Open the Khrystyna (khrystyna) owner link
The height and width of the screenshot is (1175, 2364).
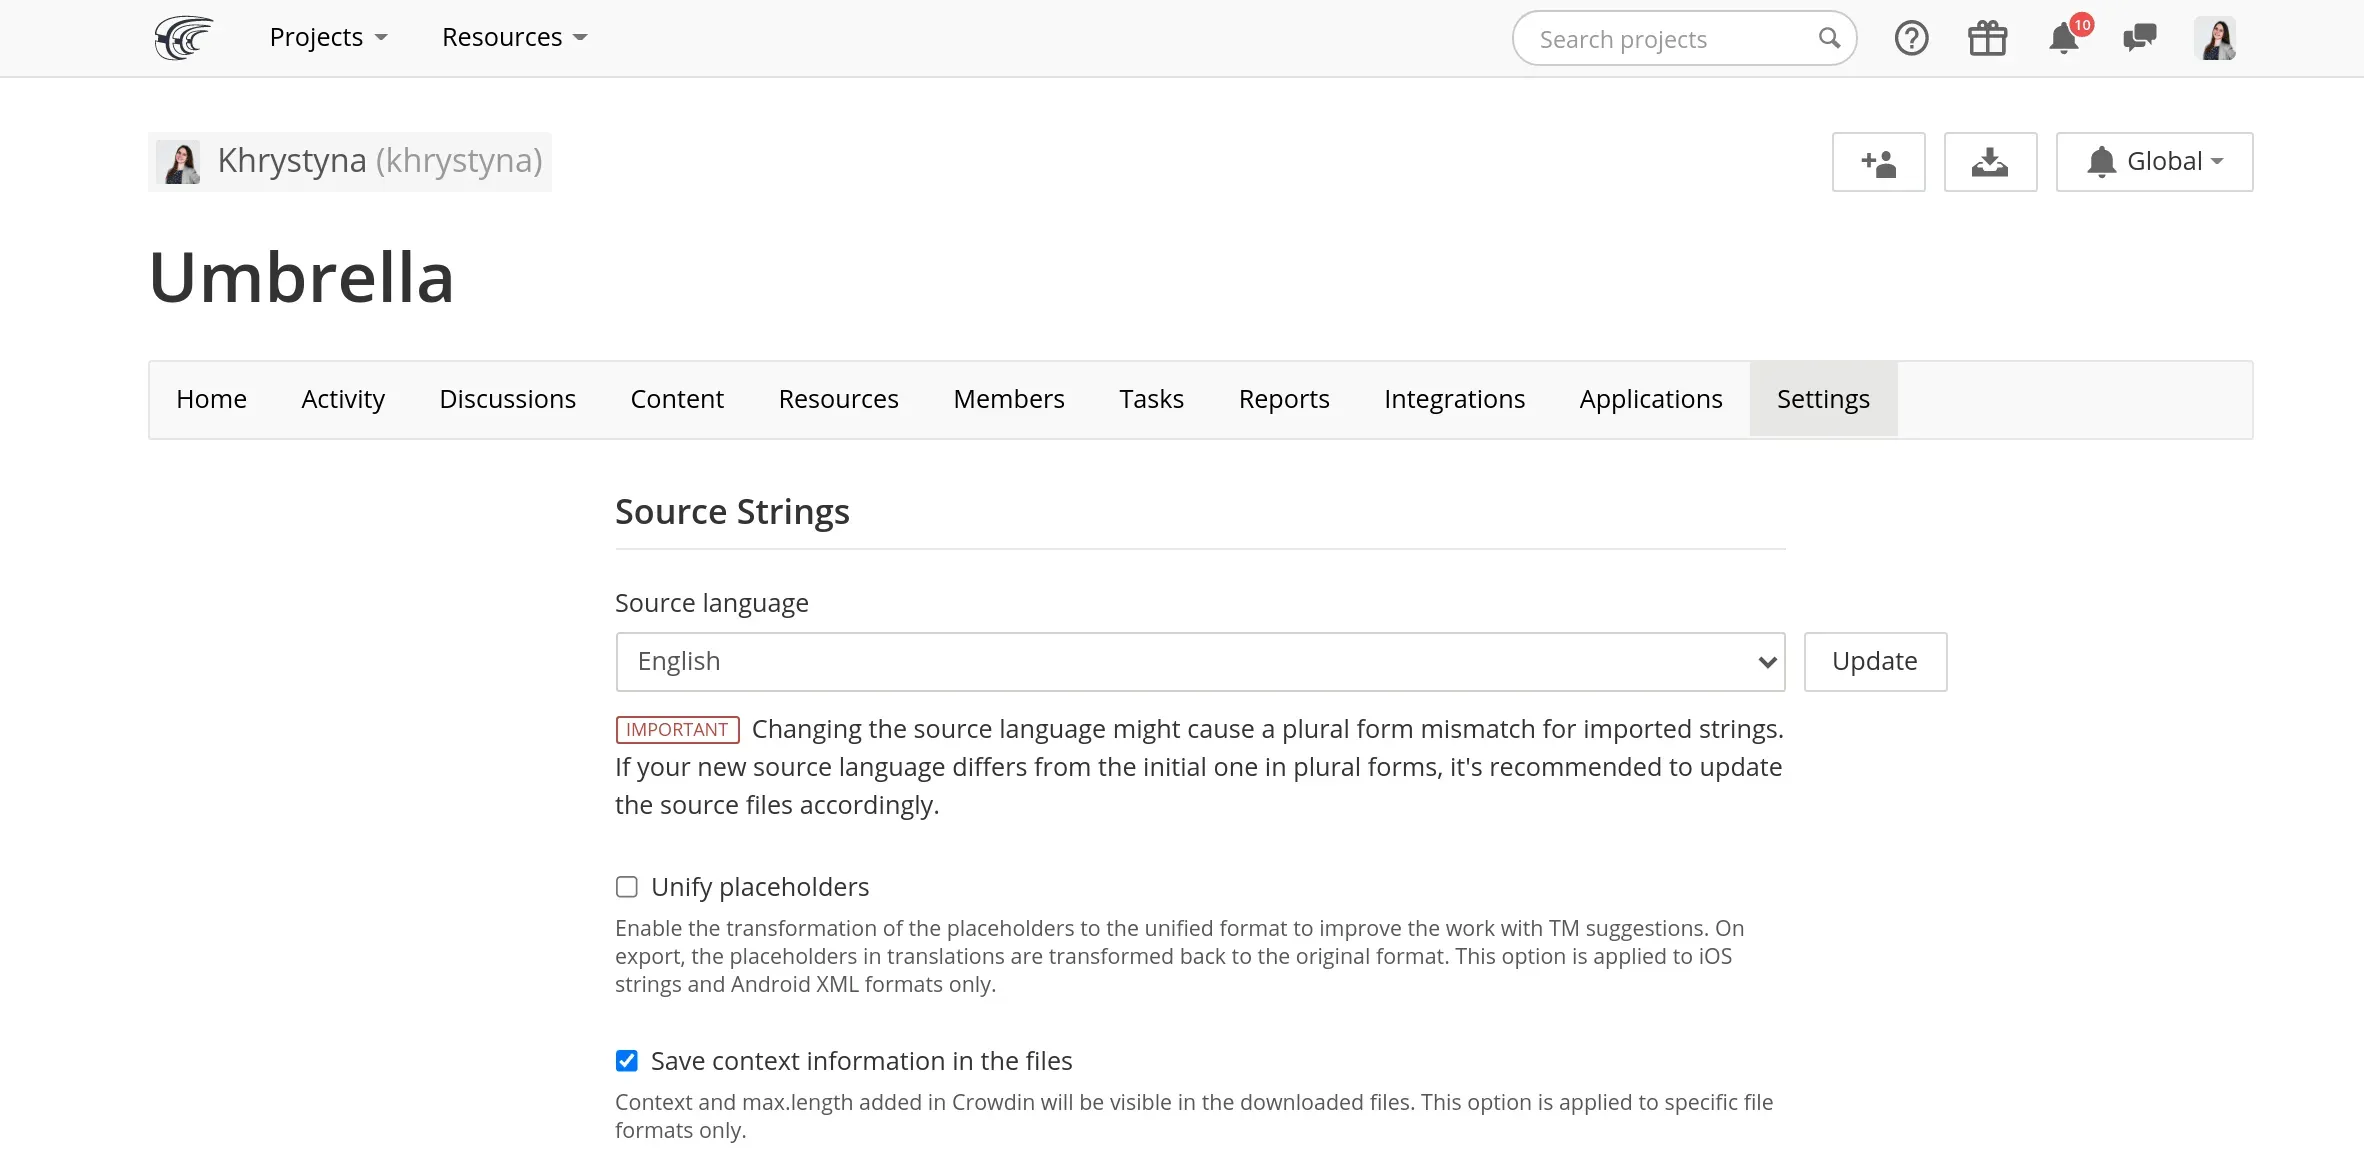coord(379,161)
